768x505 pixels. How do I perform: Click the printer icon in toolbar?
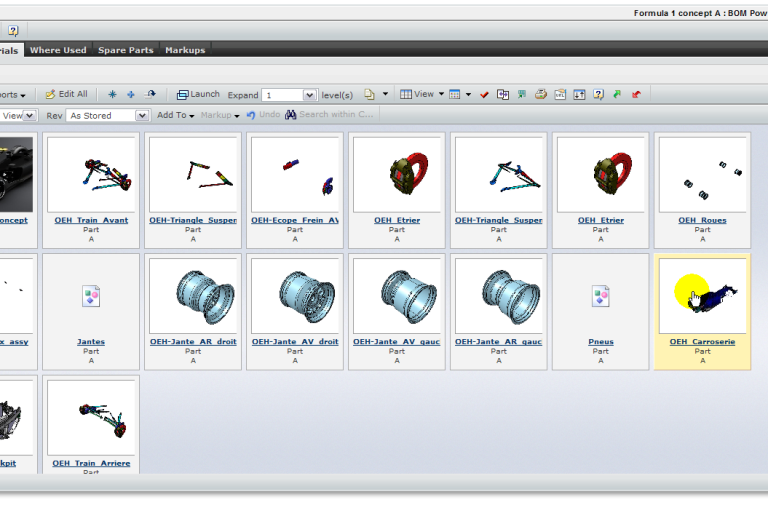(x=540, y=95)
